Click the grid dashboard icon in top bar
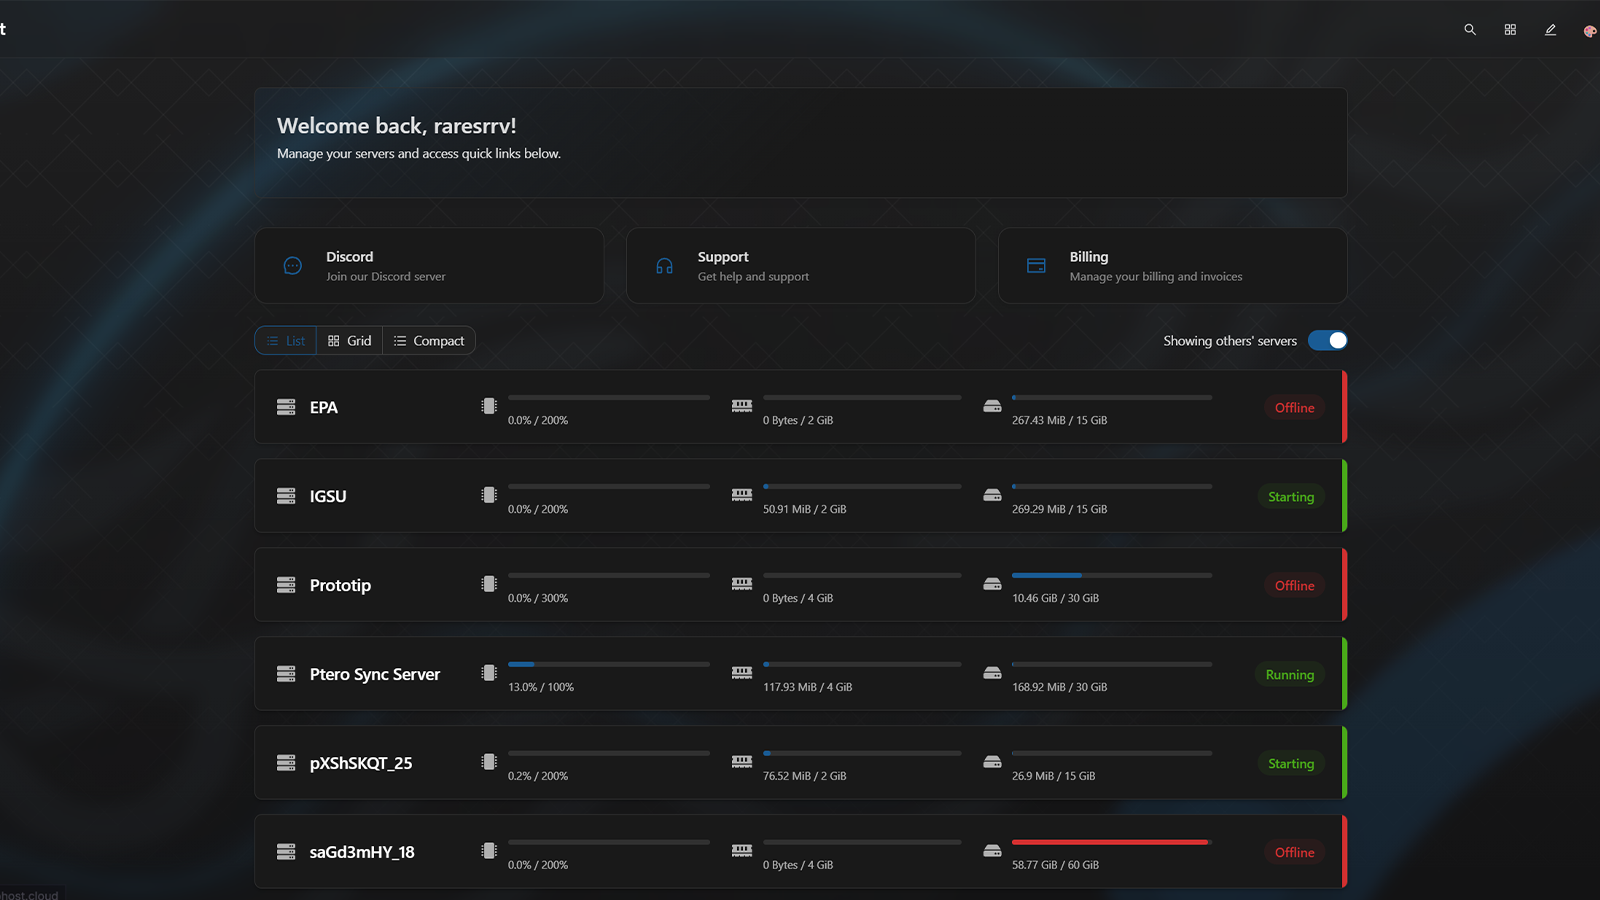Image resolution: width=1600 pixels, height=900 pixels. (1510, 30)
